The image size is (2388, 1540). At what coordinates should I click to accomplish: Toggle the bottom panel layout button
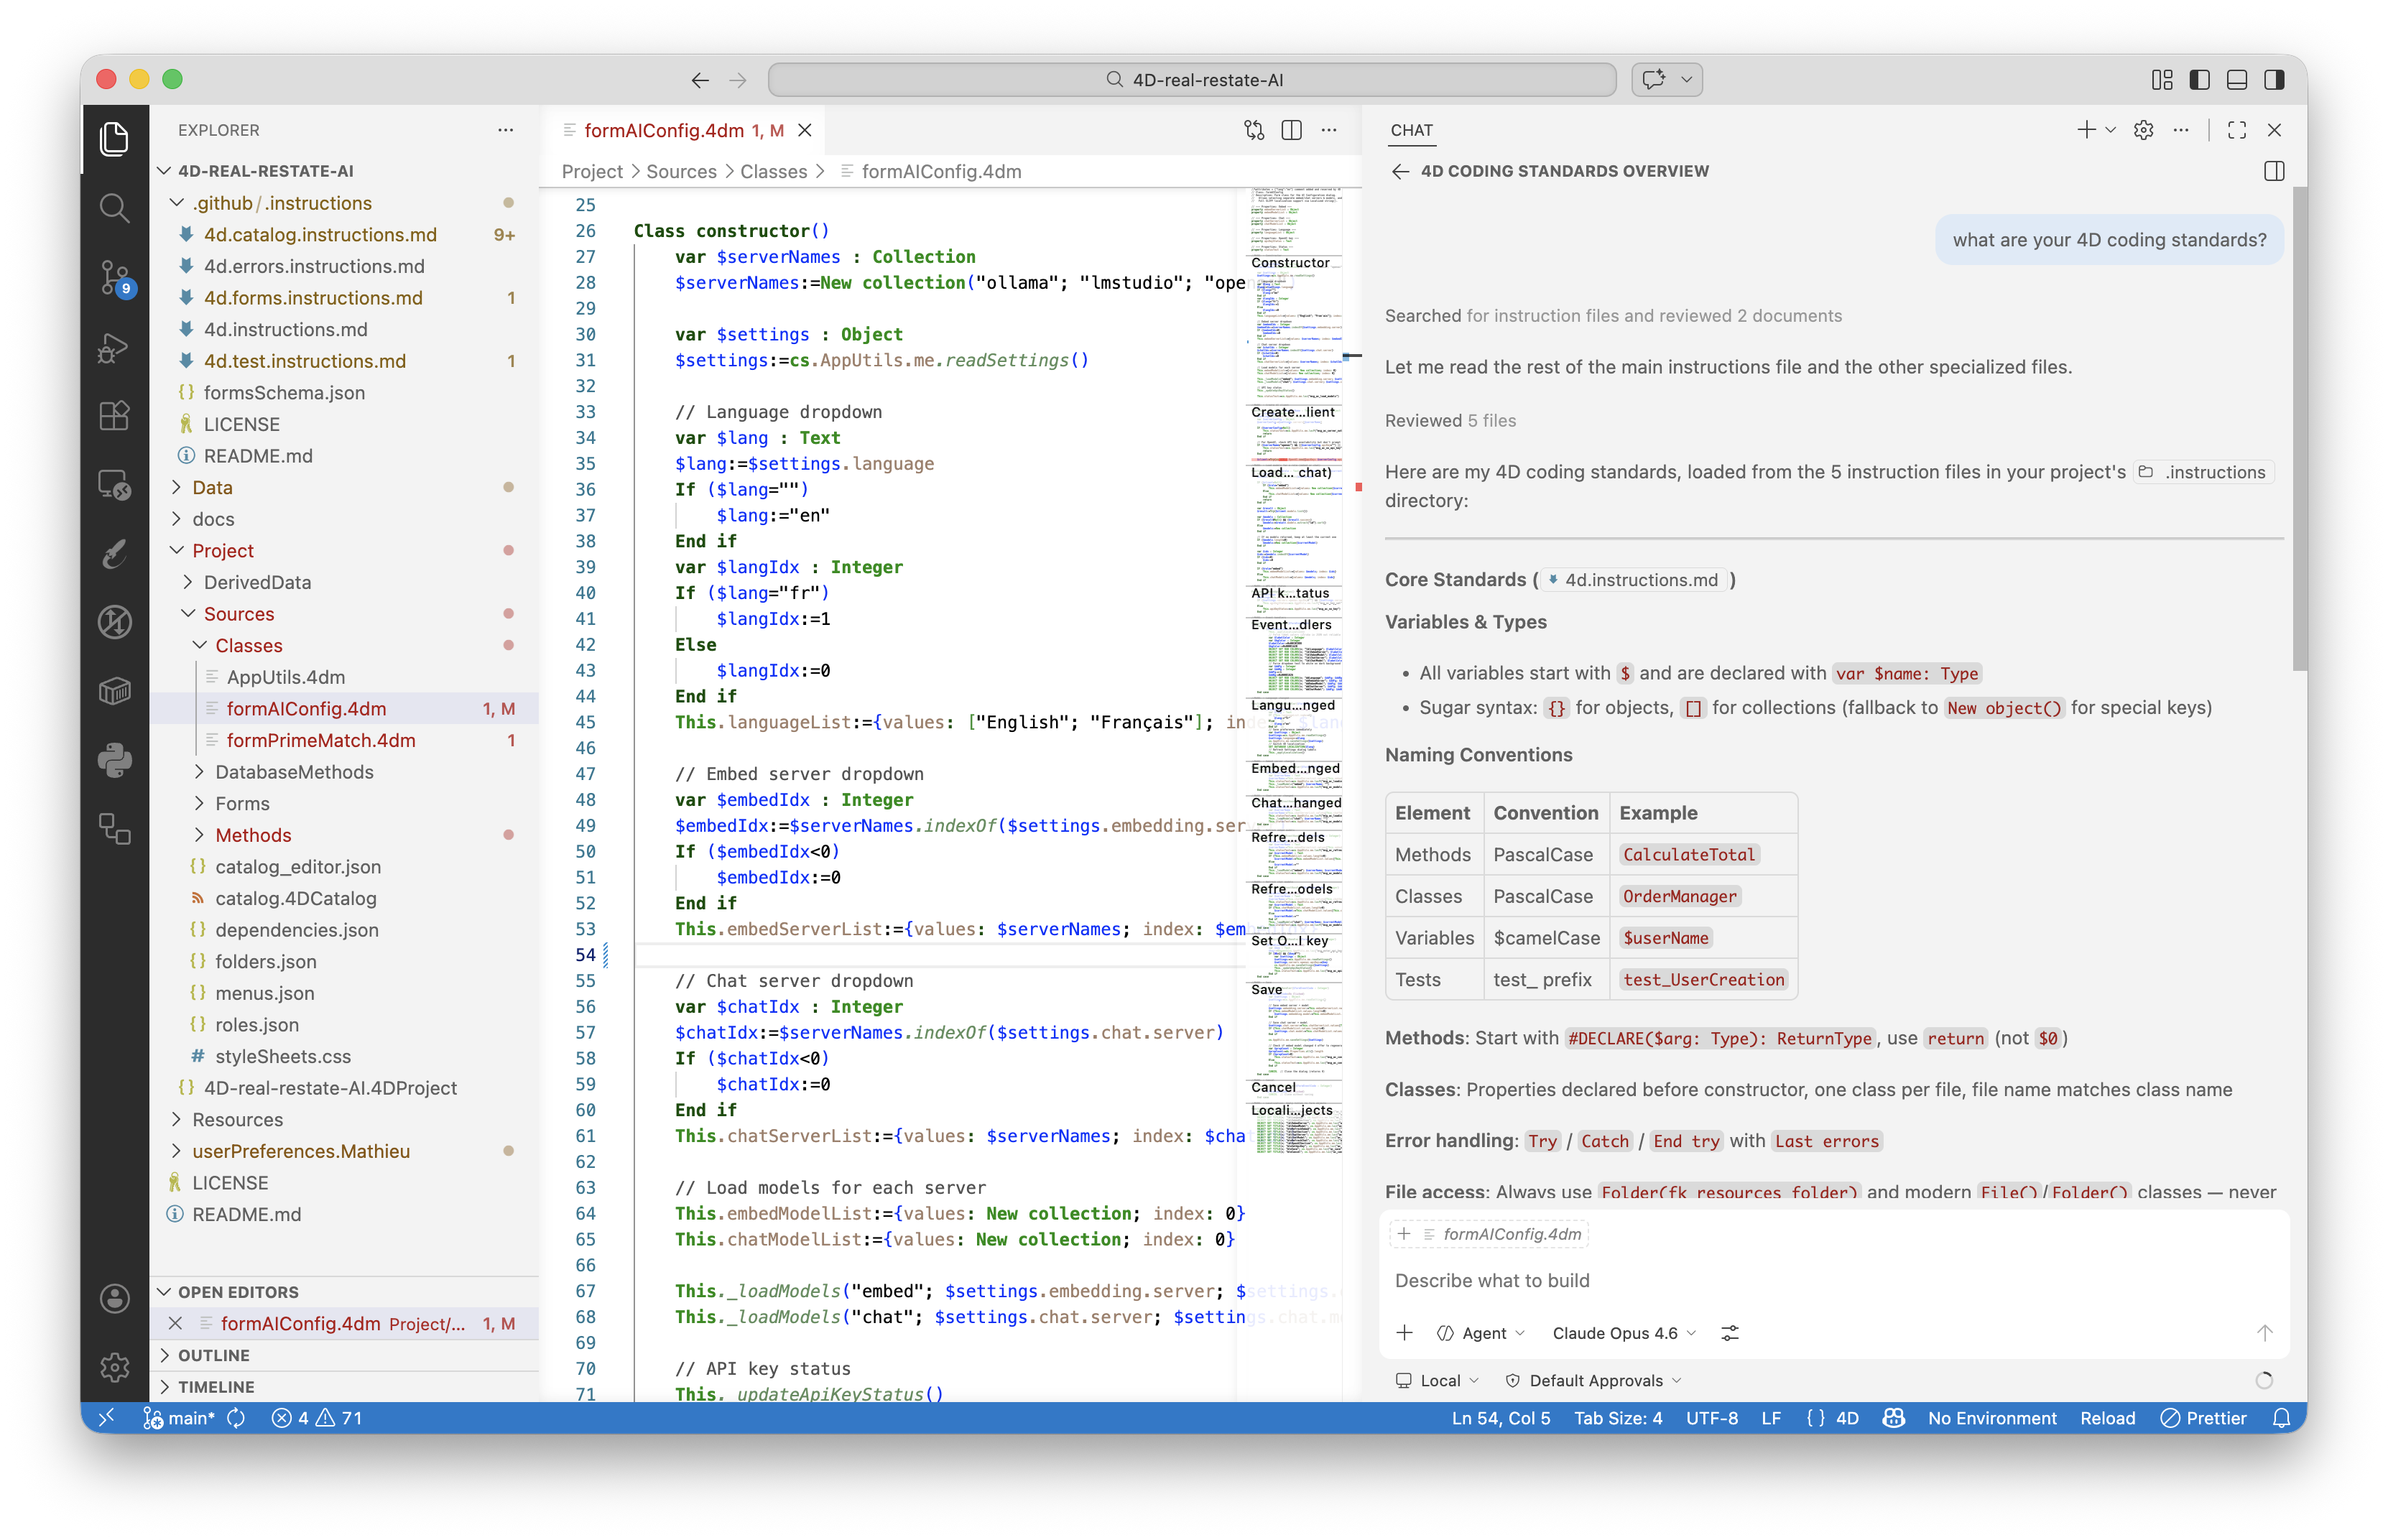pyautogui.click(x=2237, y=80)
